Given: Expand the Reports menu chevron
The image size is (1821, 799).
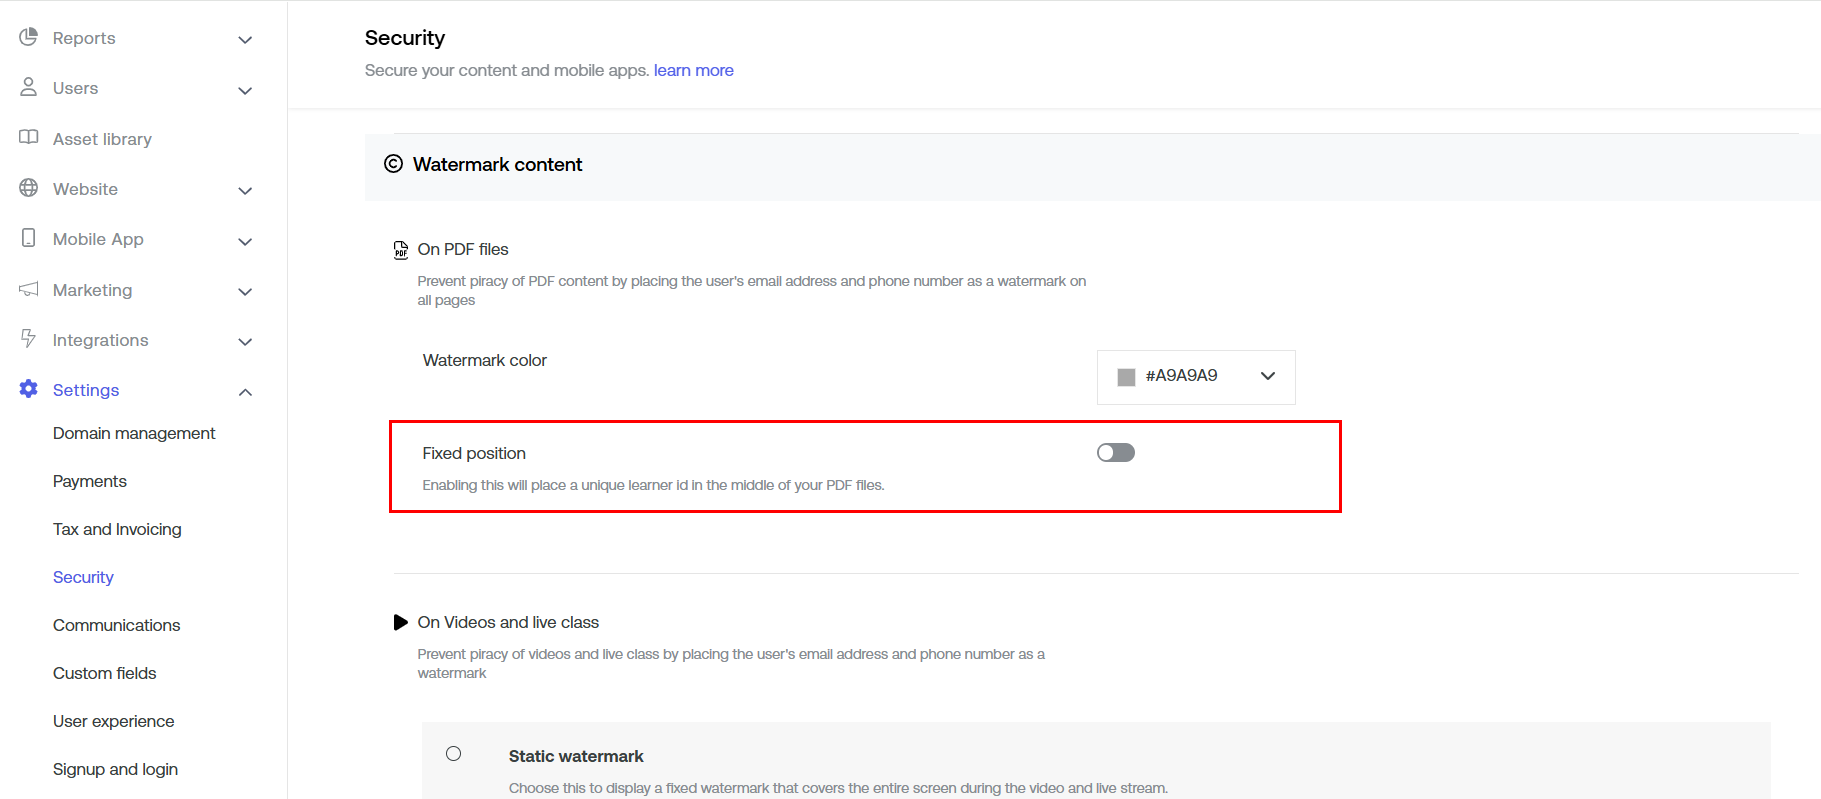Looking at the screenshot, I should (x=245, y=40).
